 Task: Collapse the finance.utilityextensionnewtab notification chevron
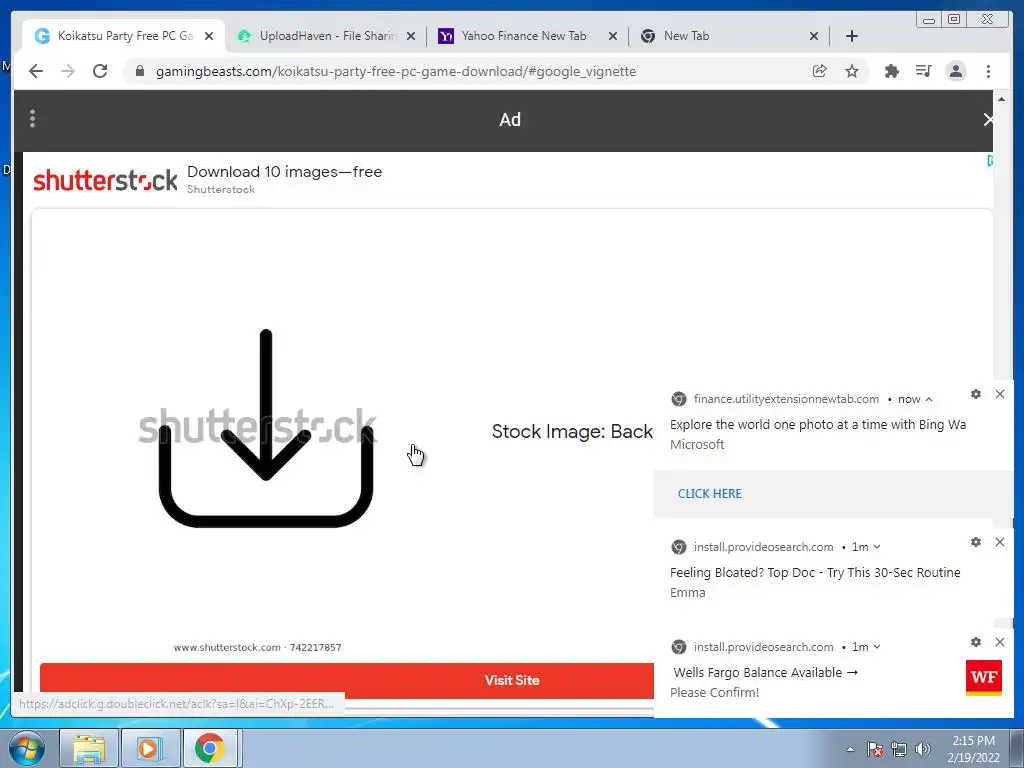(x=929, y=399)
